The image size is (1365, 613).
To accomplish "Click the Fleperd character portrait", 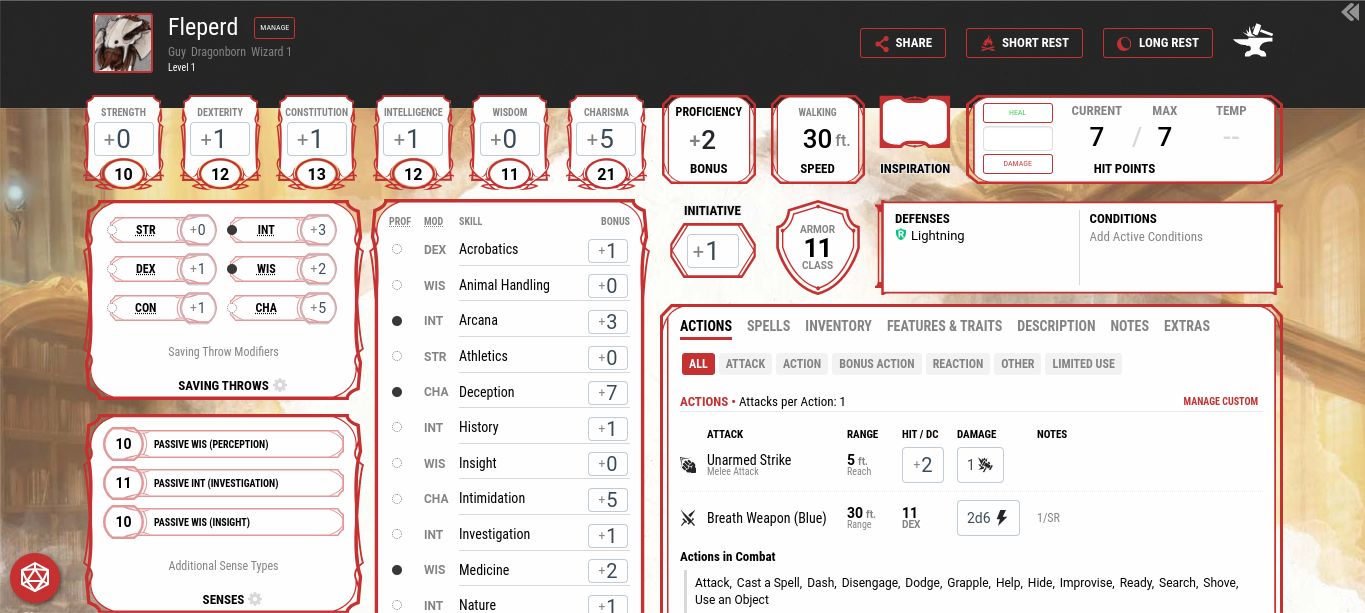I will click(x=123, y=43).
